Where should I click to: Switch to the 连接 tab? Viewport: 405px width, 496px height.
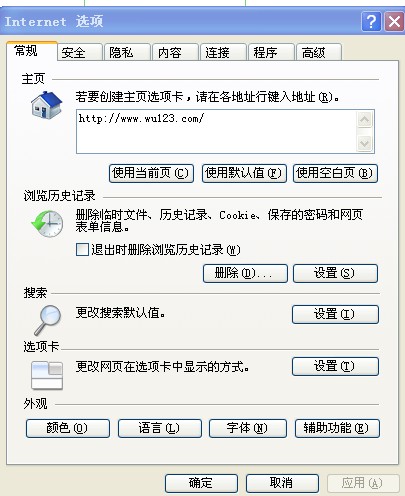point(223,53)
